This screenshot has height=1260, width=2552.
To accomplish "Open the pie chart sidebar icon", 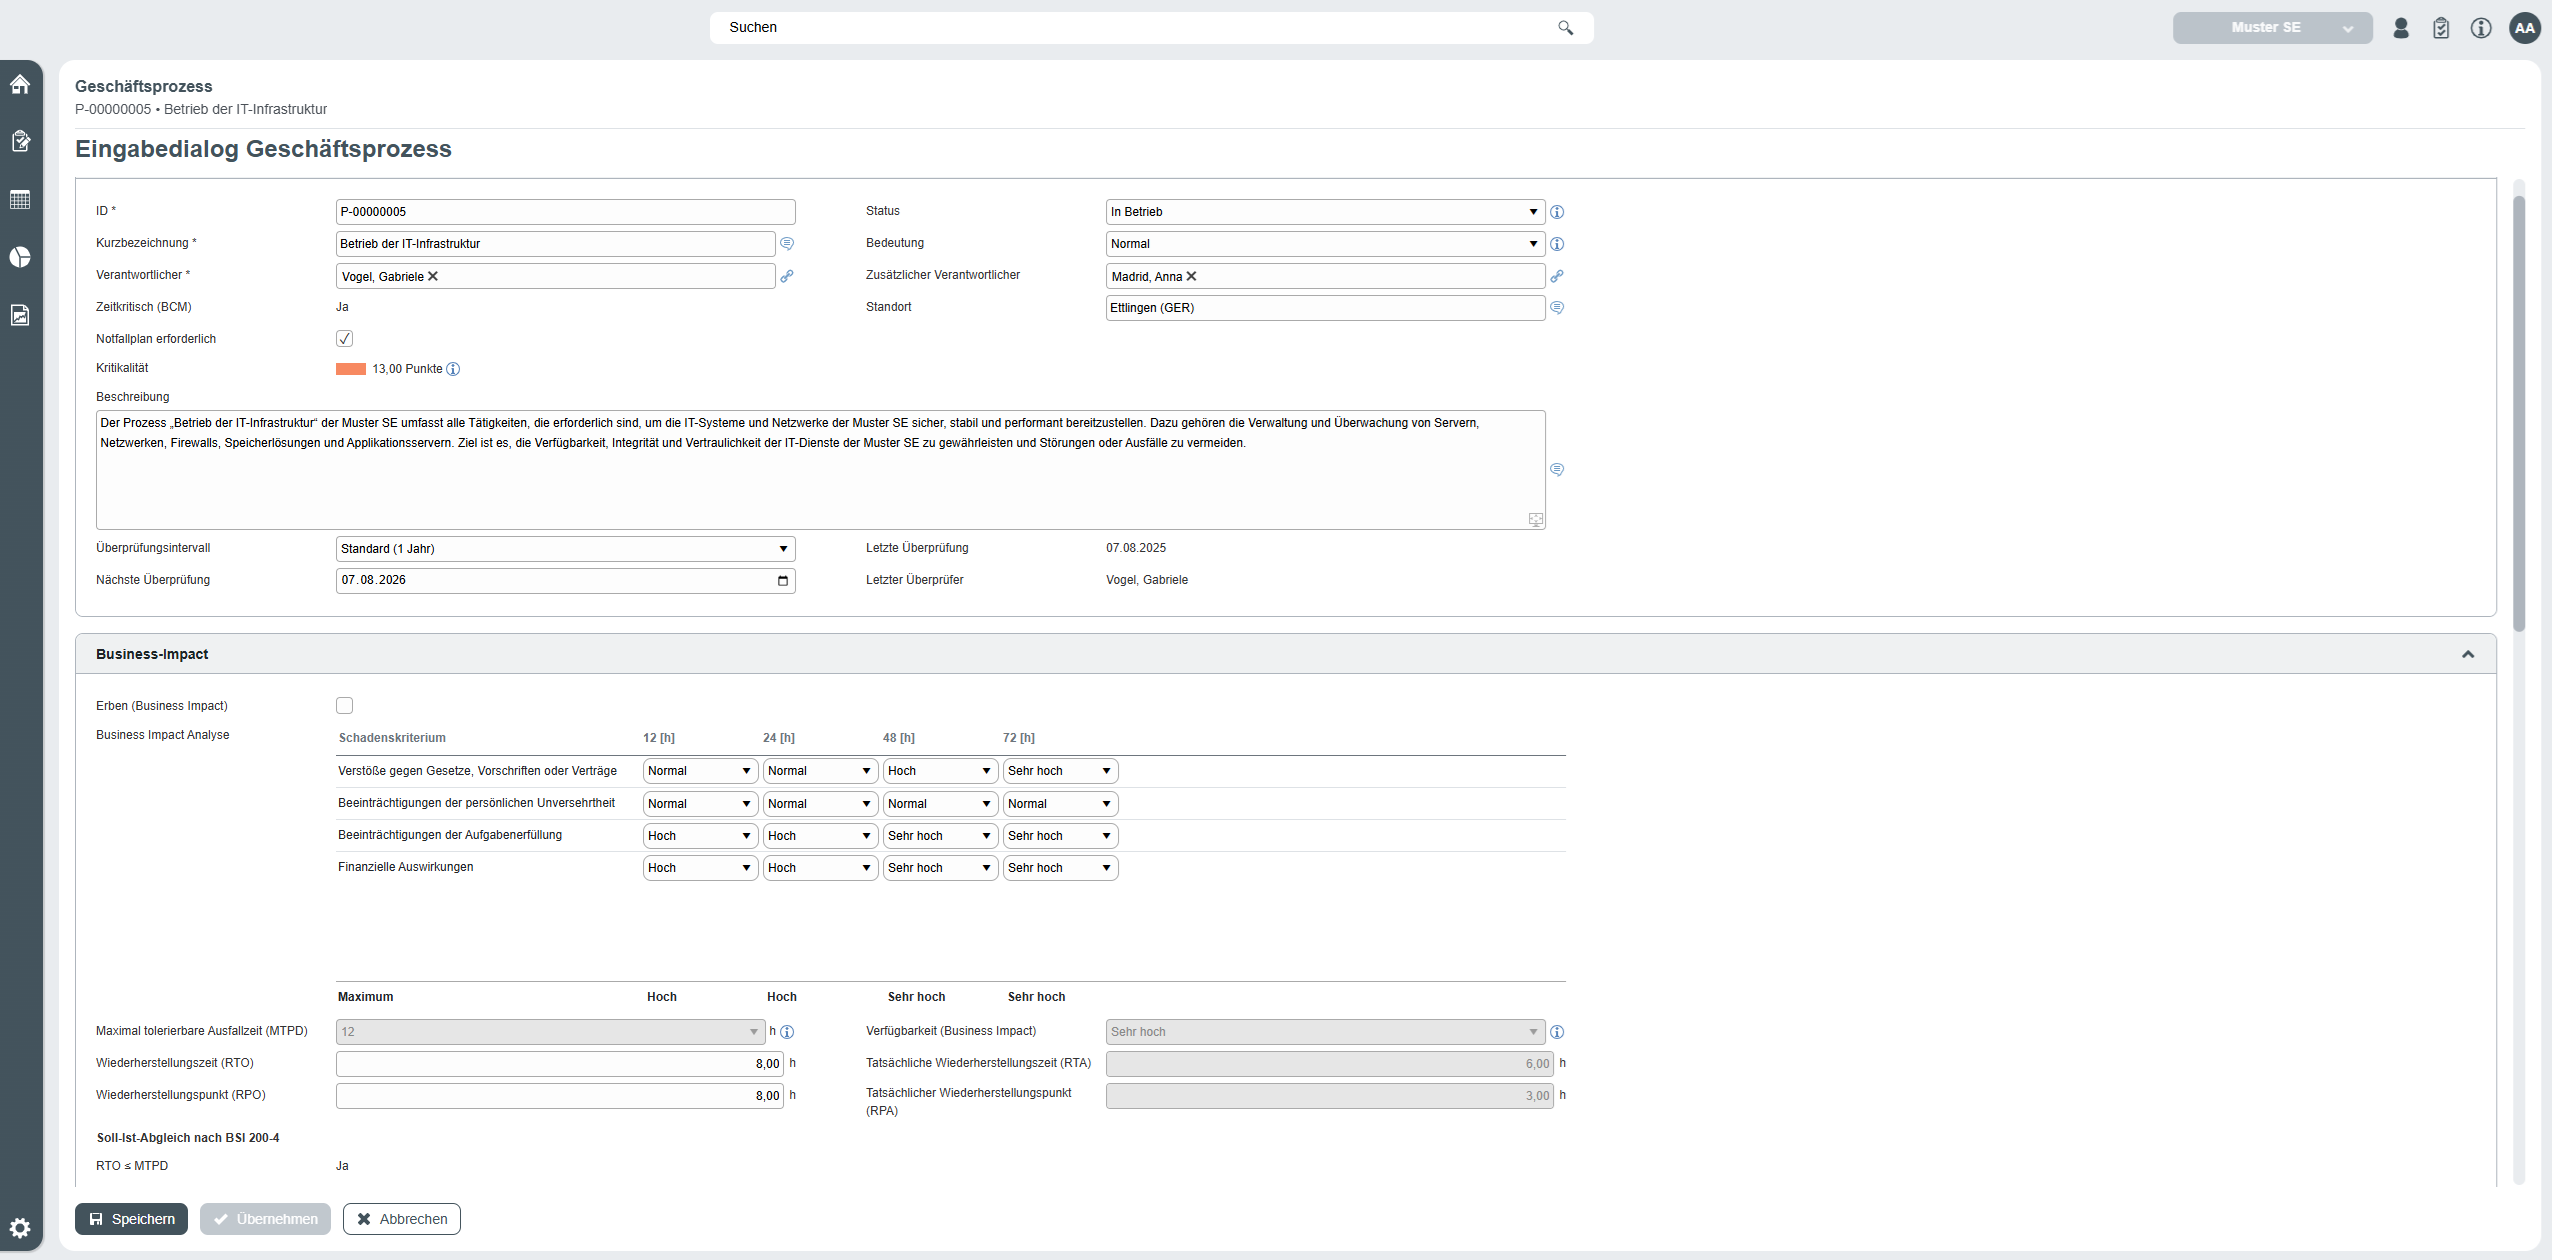I will [20, 257].
